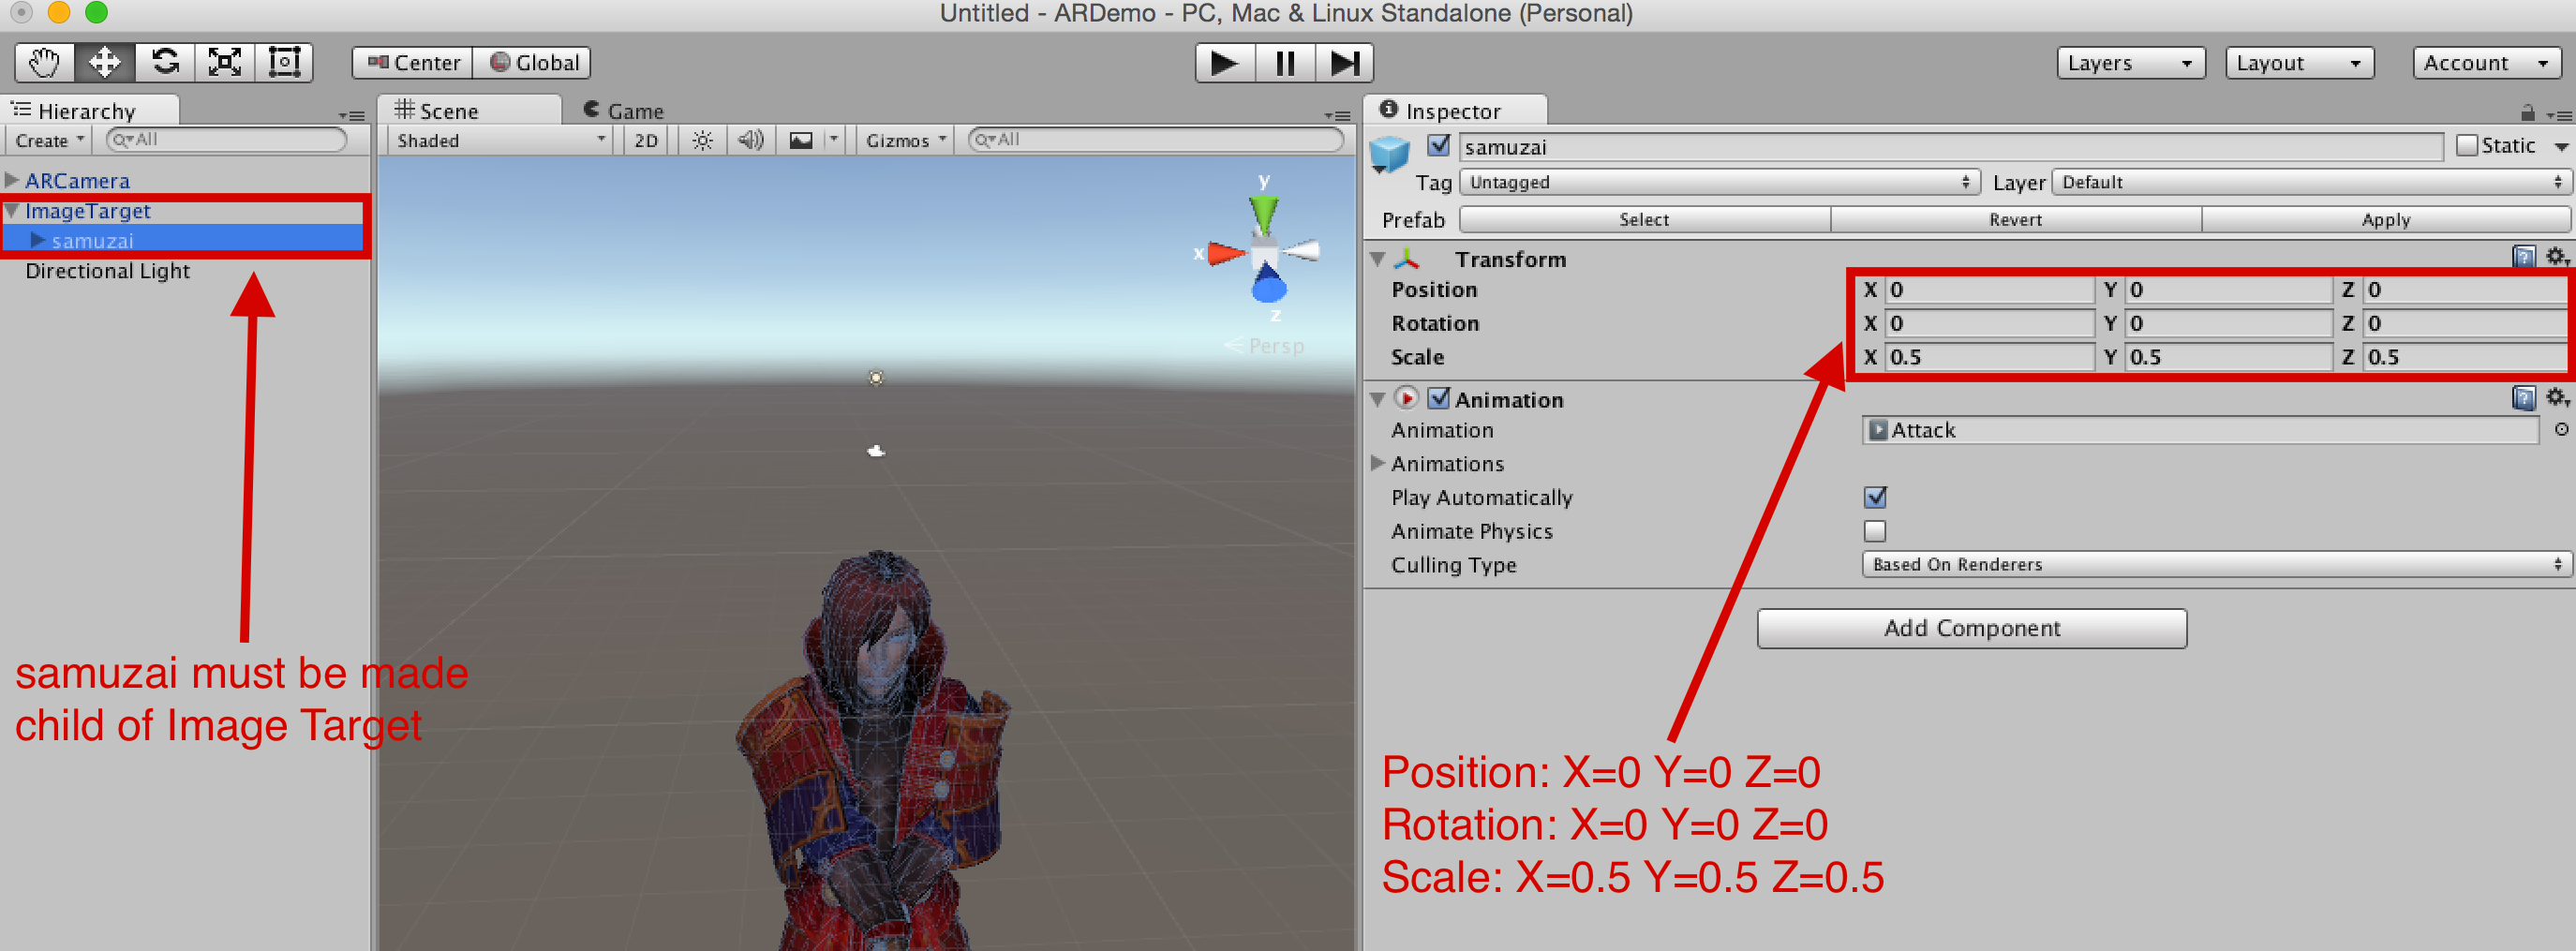Select the Hand tool
Screen dimensions: 2576x951
click(44, 63)
